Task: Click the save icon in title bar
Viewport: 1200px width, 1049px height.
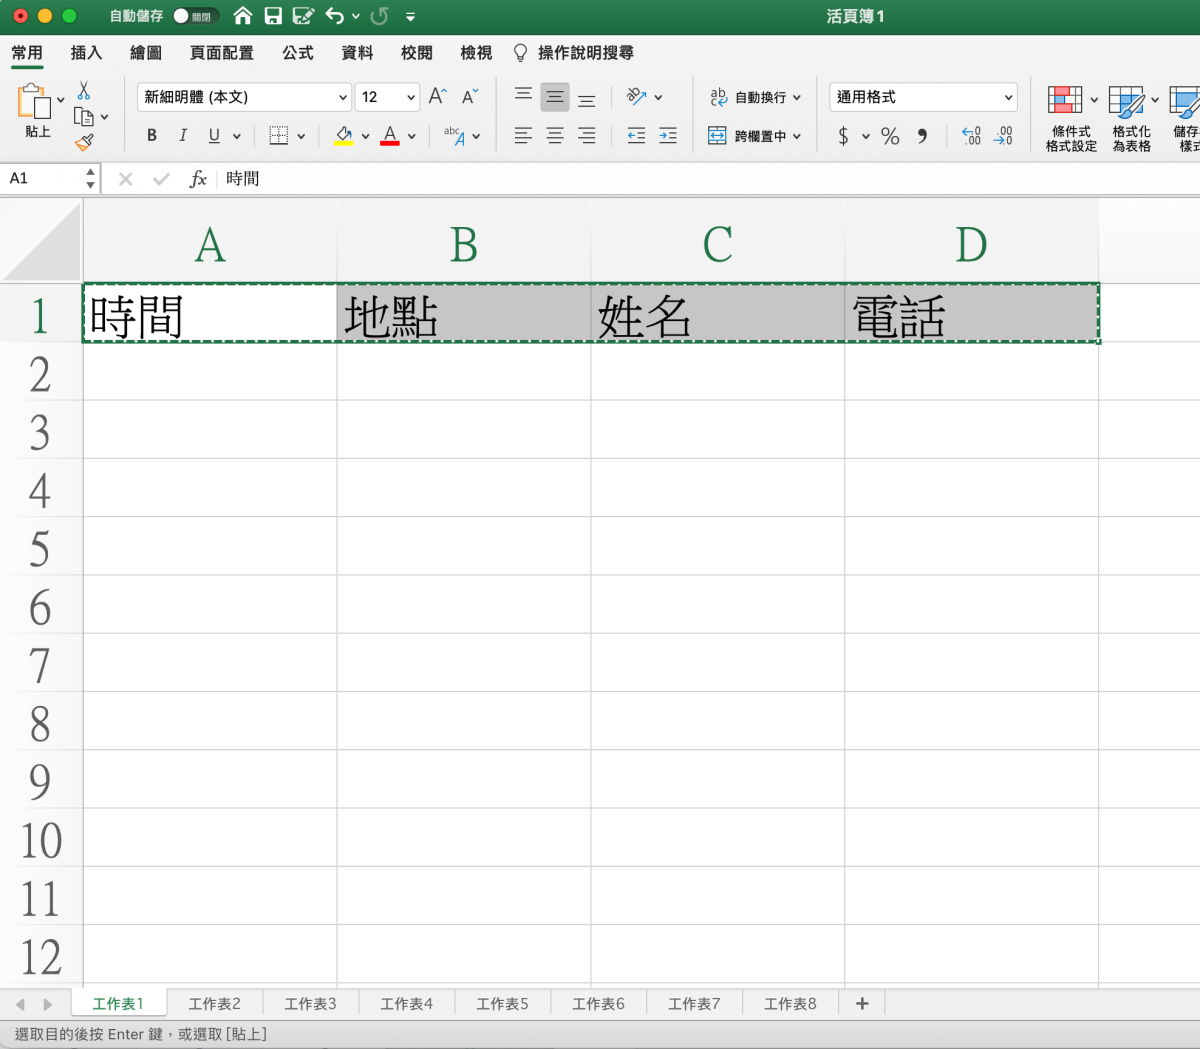Action: click(273, 16)
